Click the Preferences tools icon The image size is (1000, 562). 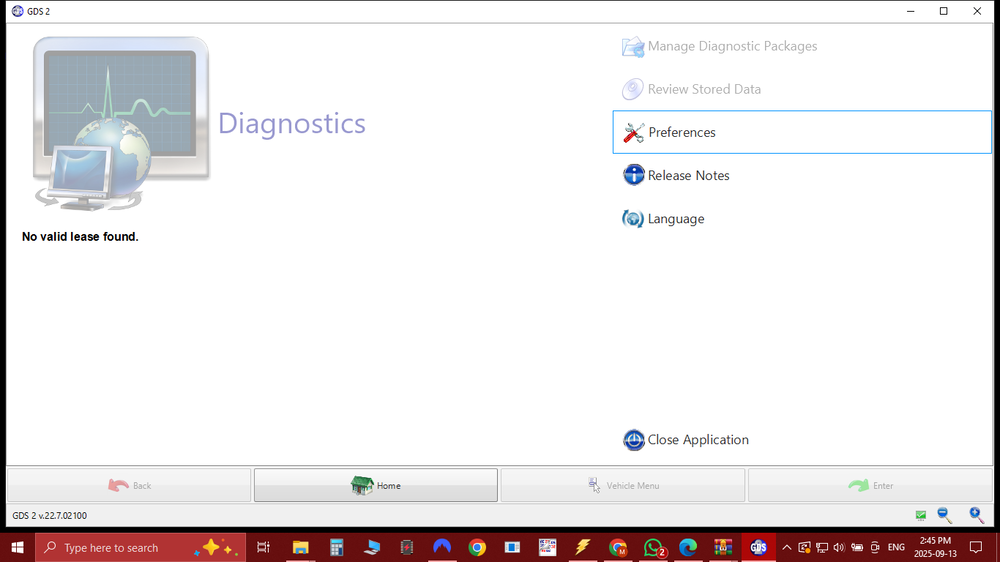point(633,133)
